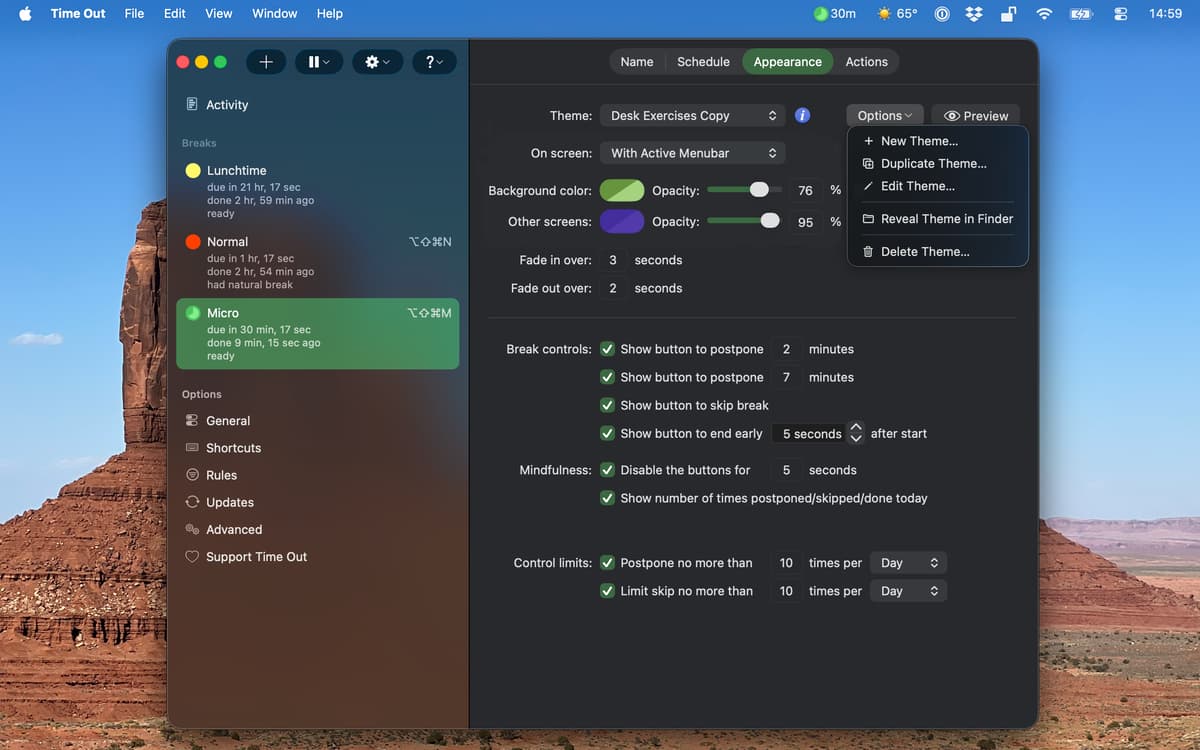This screenshot has height=750, width=1200.
Task: Click the Preview button
Action: click(976, 116)
